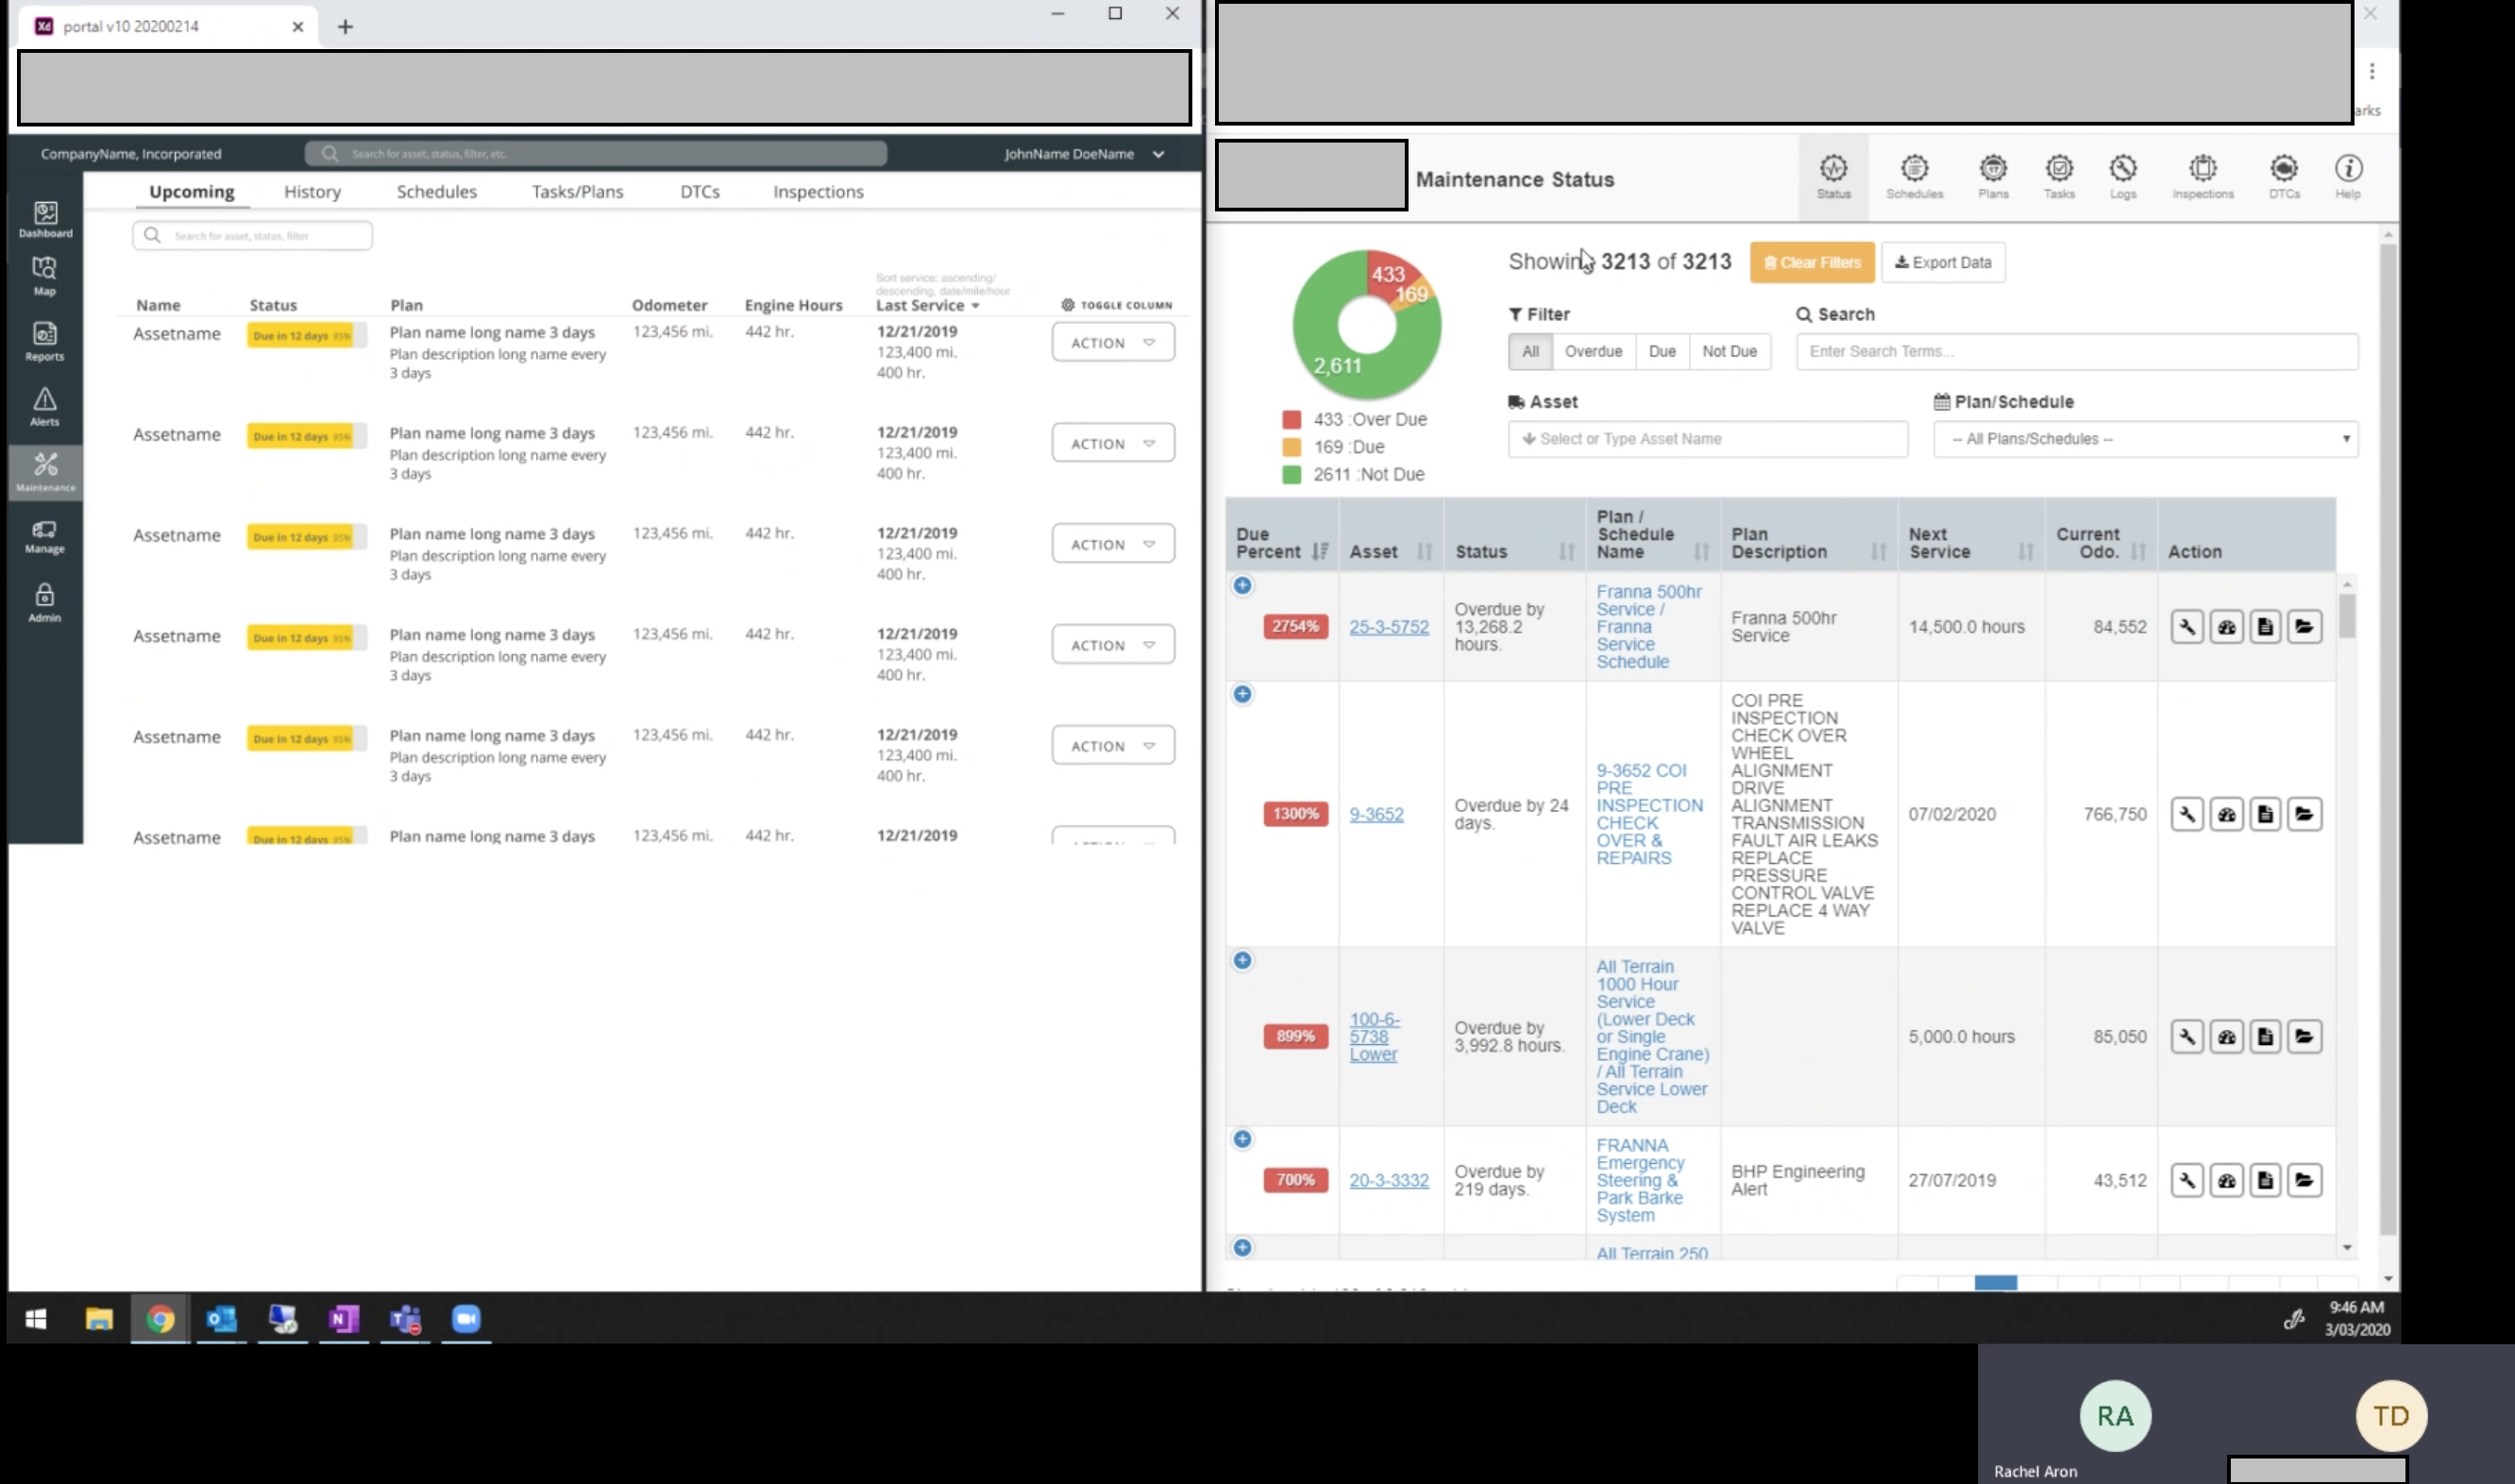Open Alerts in left sidebar
The height and width of the screenshot is (1484, 2515).
(x=45, y=407)
